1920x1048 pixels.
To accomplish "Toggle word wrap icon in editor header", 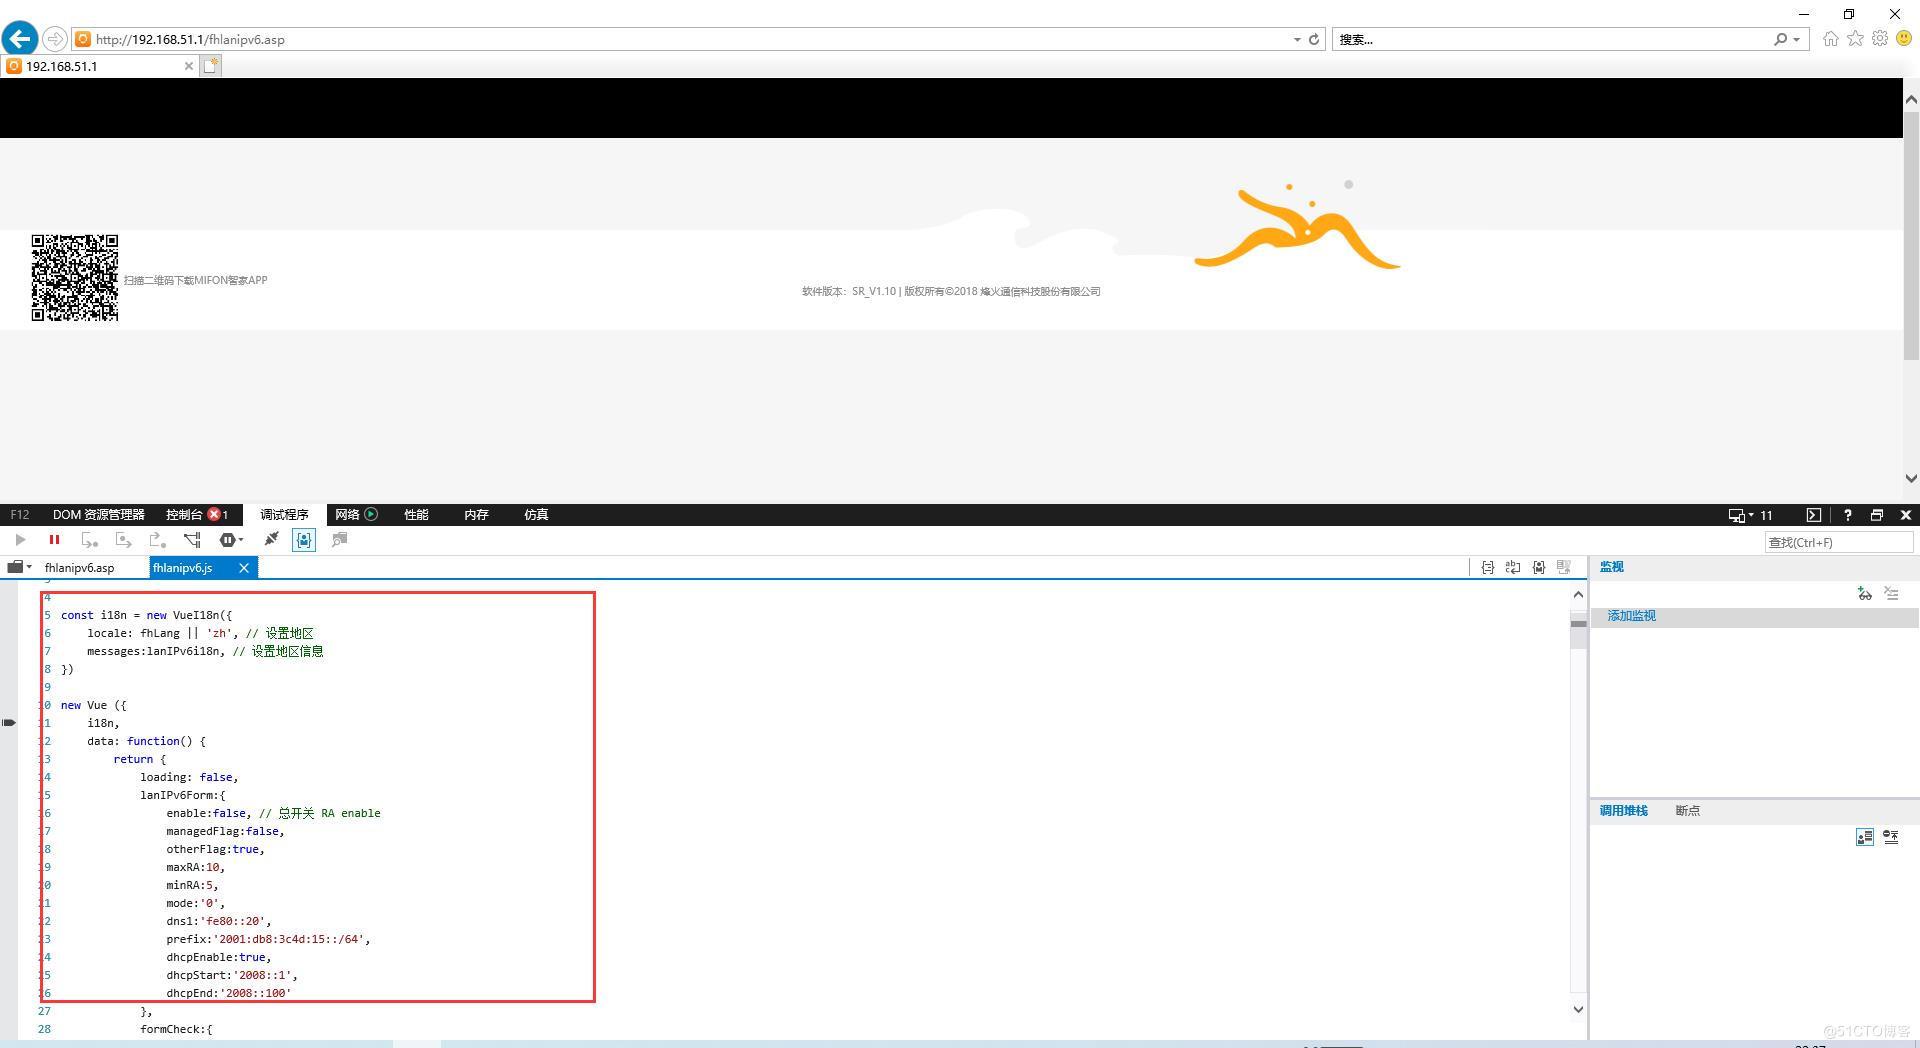I will (1513, 567).
